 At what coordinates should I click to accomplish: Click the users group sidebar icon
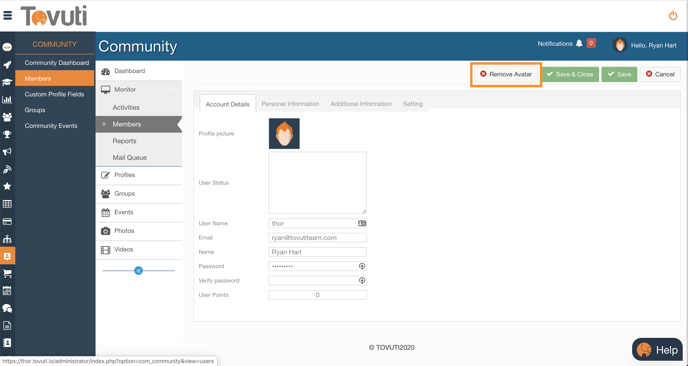[x=7, y=117]
